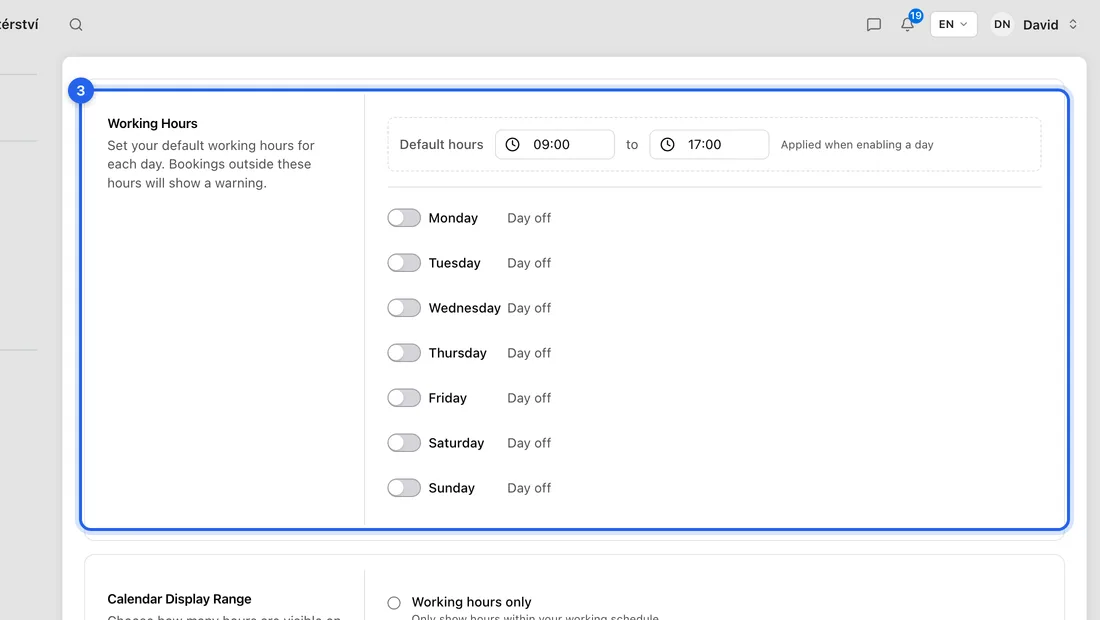This screenshot has width=1100, height=620.
Task: Enable the Monday working day toggle
Action: click(404, 218)
